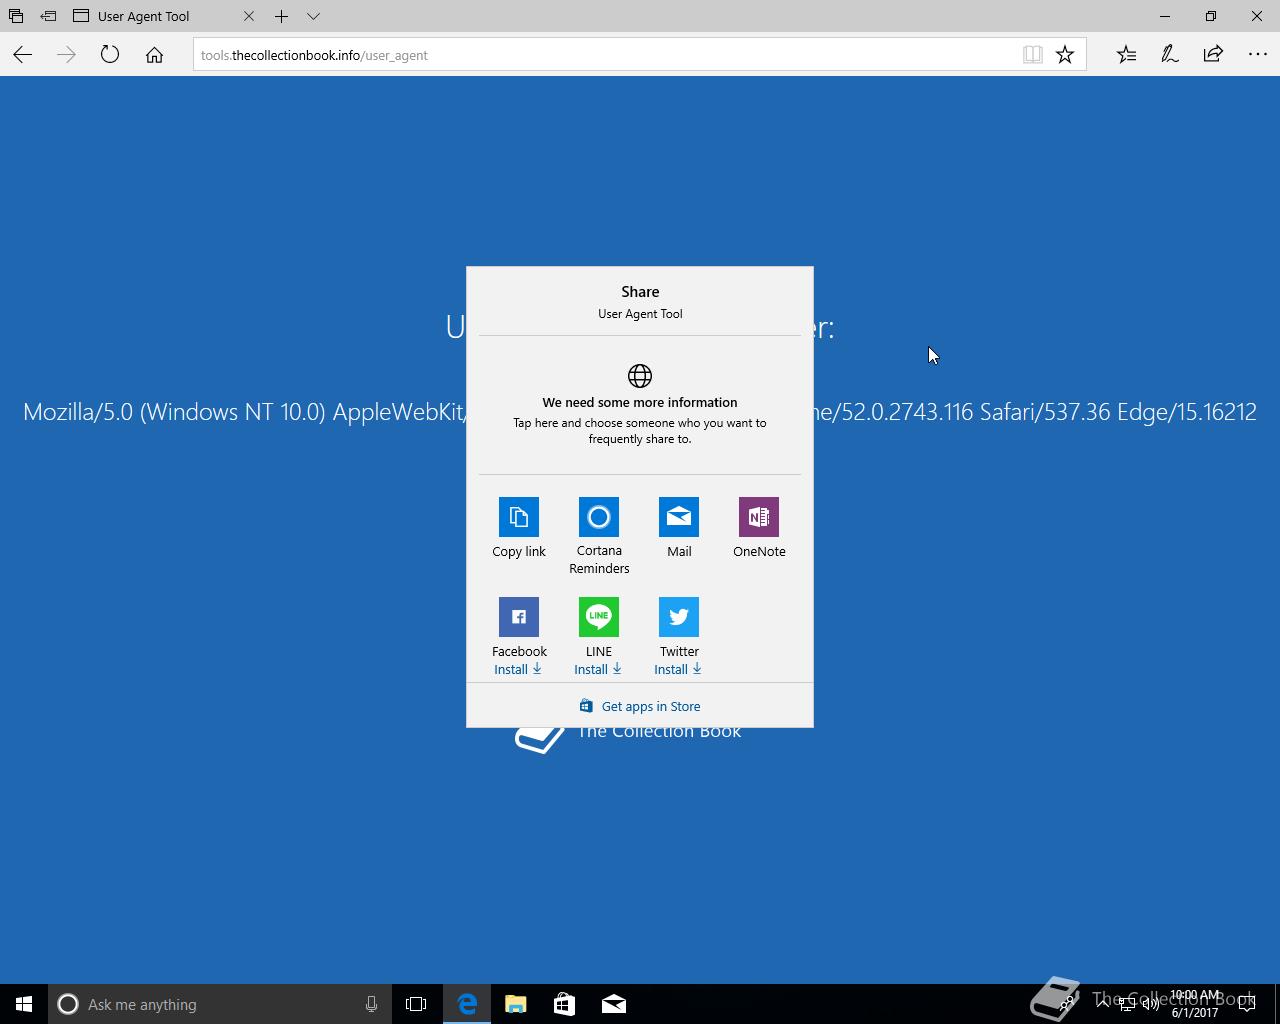1280x1024 pixels.
Task: Tap 'We need some more information' prompt
Action: [x=640, y=405]
